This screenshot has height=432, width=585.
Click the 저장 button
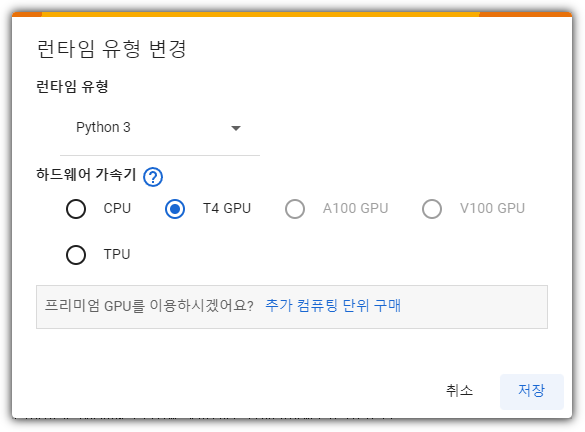pyautogui.click(x=532, y=391)
